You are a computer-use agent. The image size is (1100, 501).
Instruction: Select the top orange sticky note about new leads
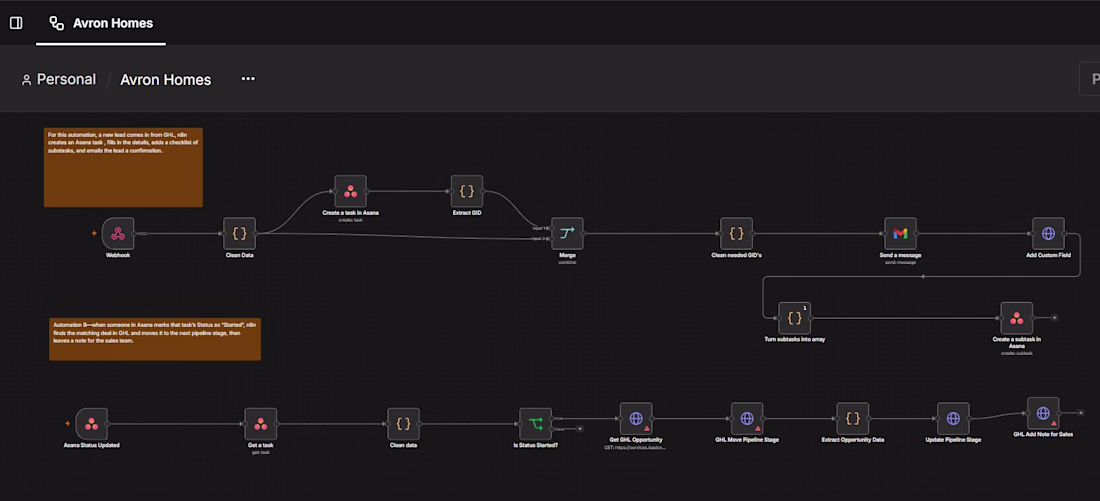coord(123,167)
